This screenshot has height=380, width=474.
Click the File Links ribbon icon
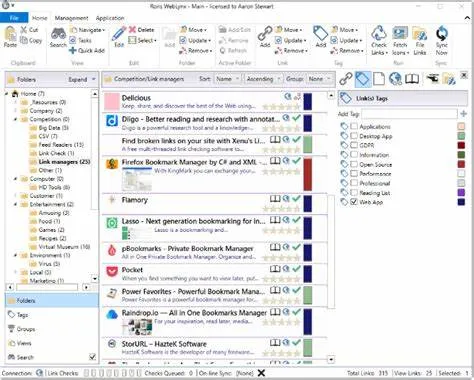pyautogui.click(x=420, y=34)
